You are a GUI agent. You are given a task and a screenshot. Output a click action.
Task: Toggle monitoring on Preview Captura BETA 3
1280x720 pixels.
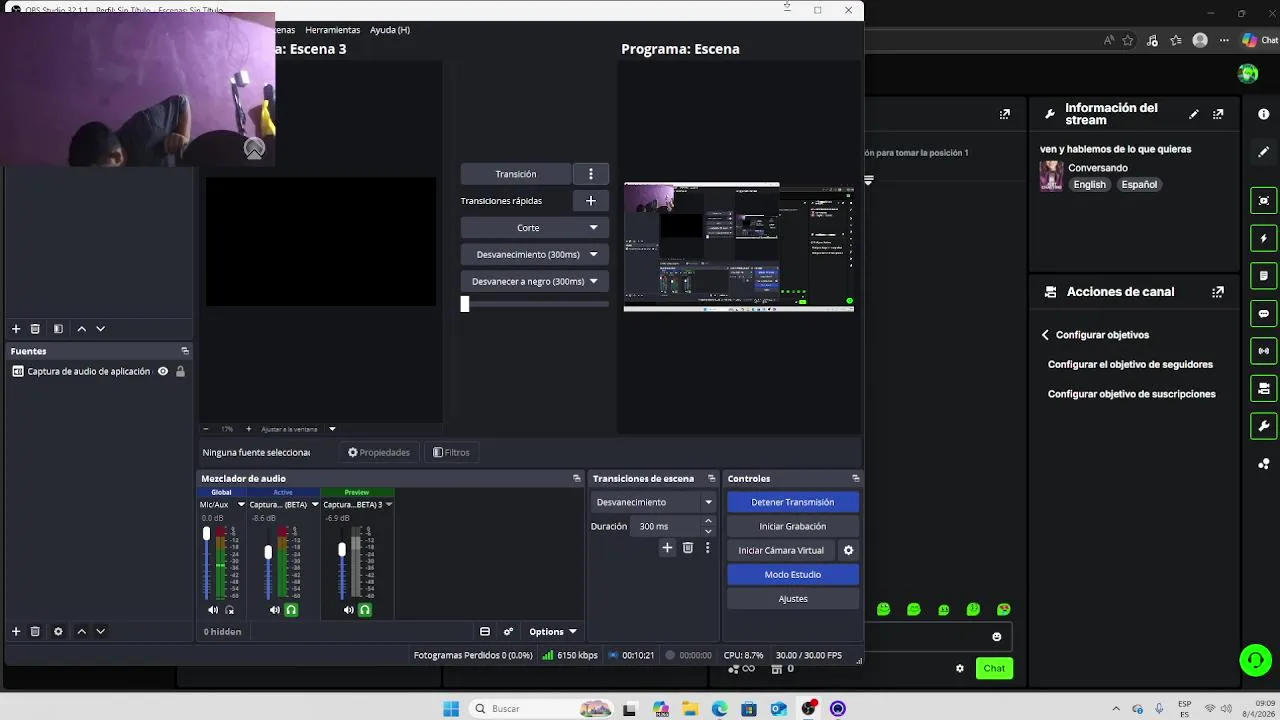(x=365, y=610)
